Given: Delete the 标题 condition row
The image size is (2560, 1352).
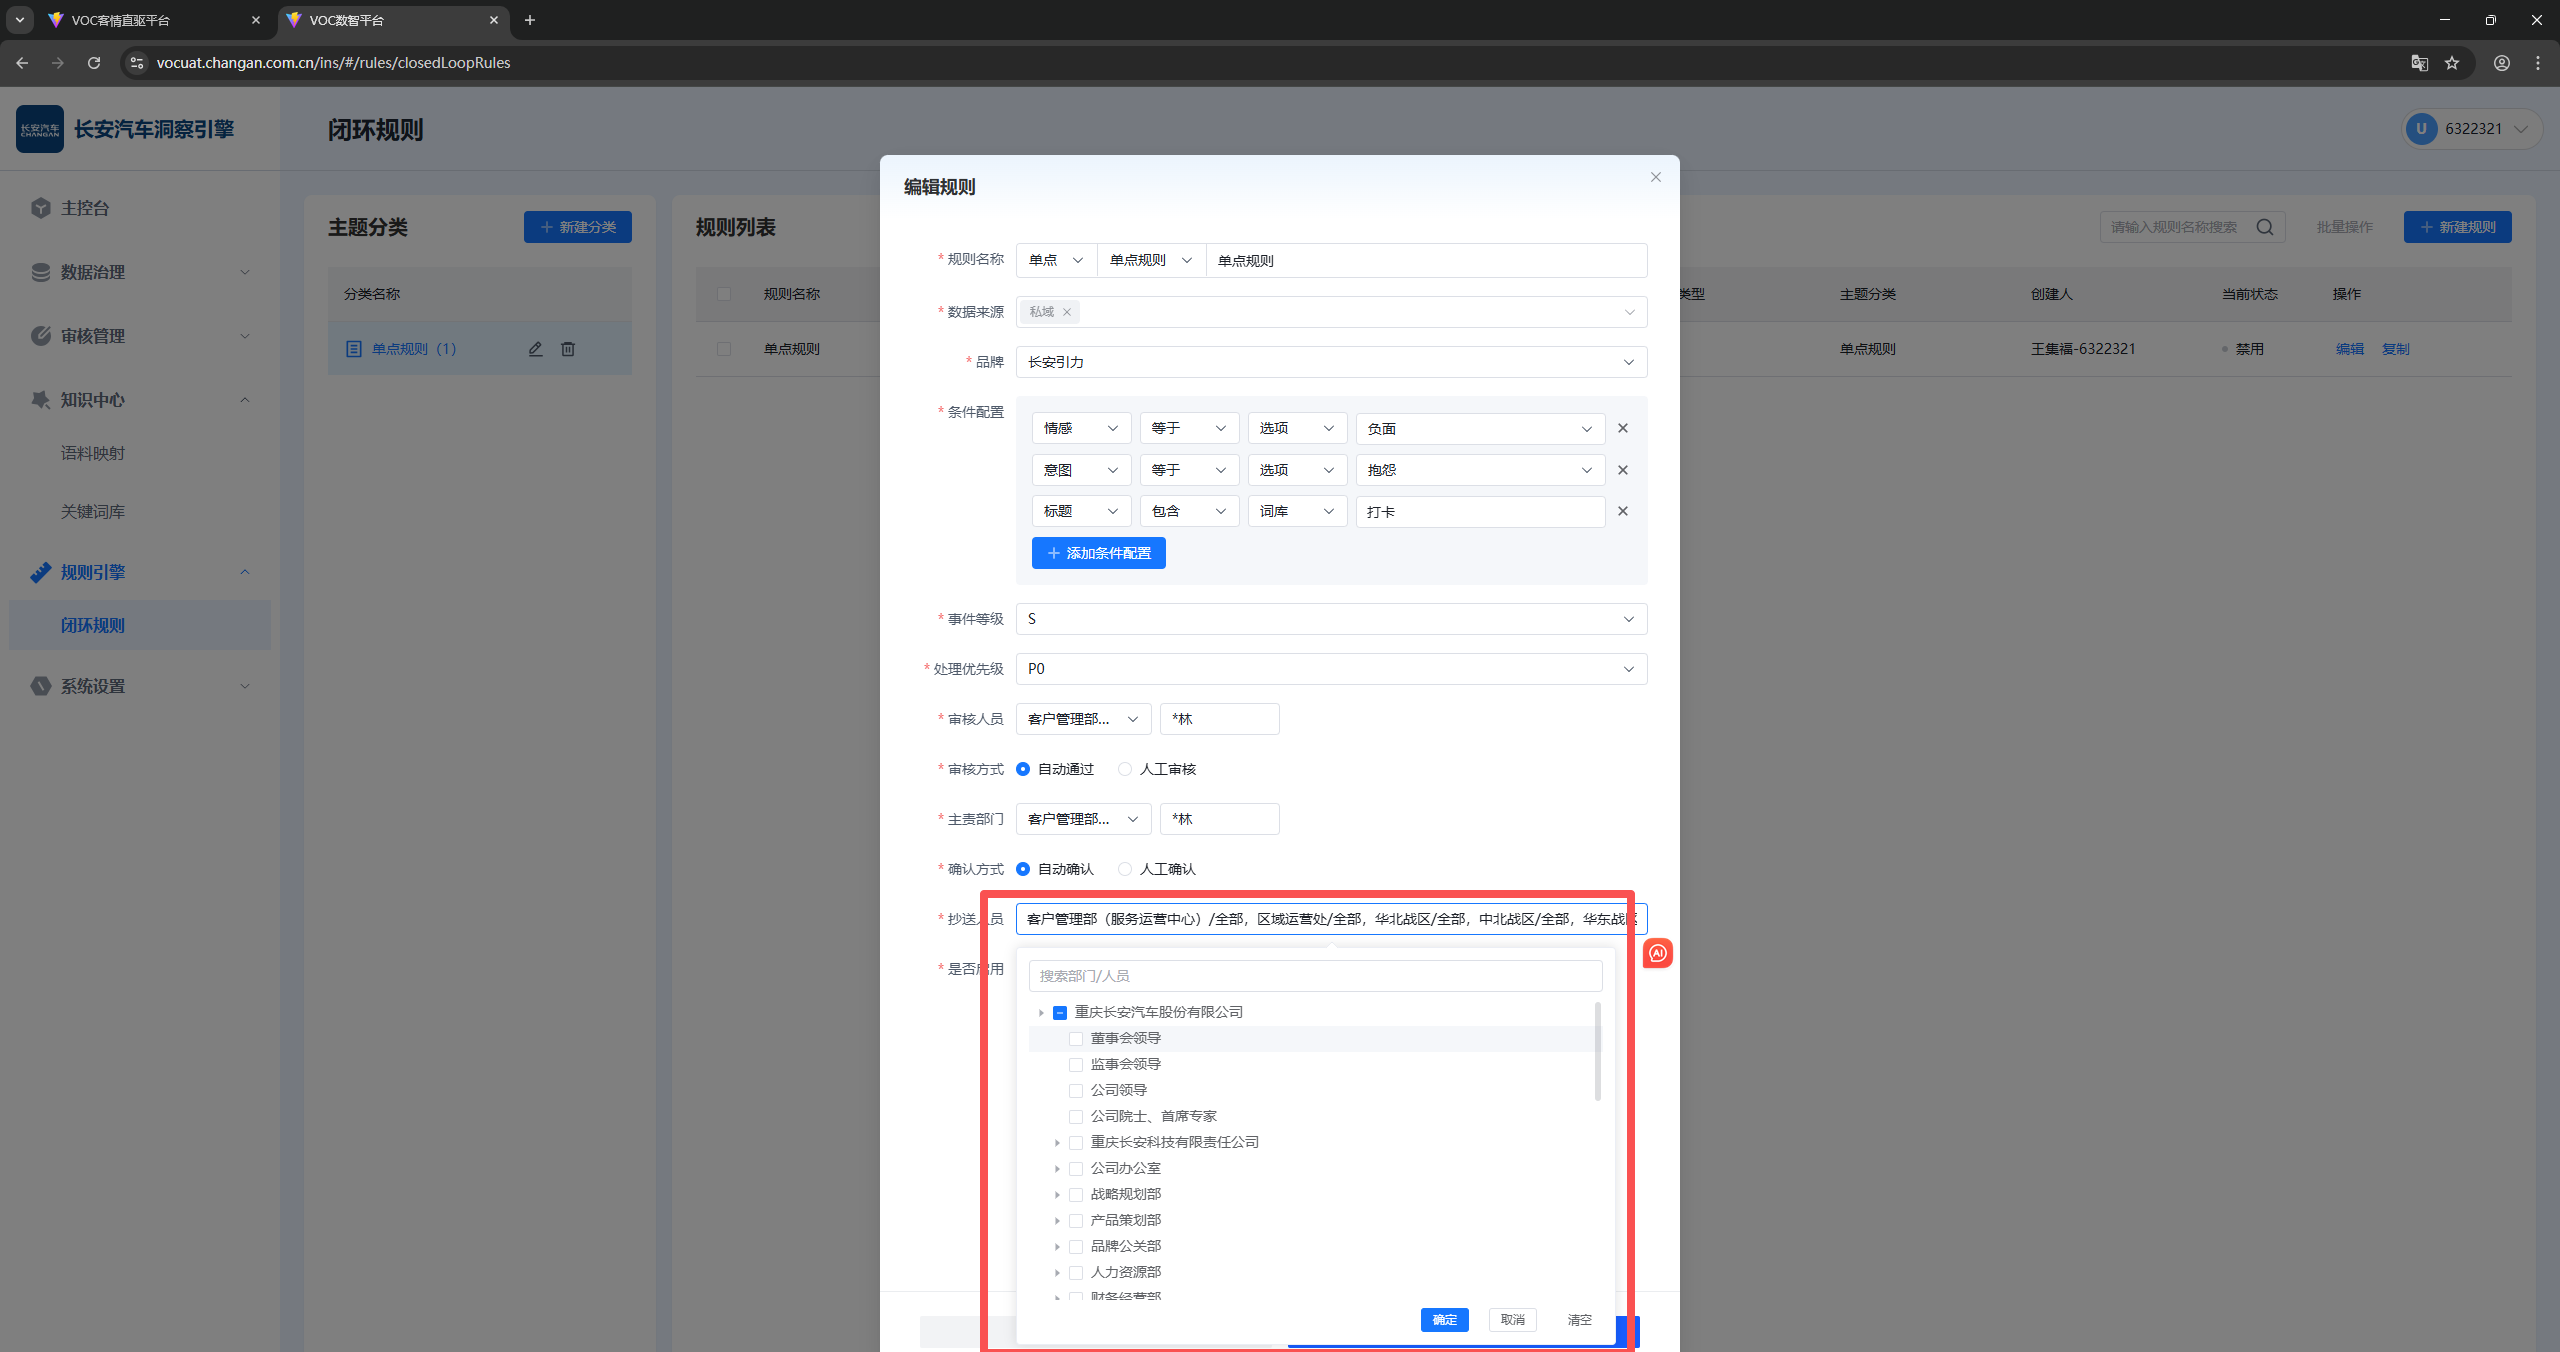Looking at the screenshot, I should pos(1622,511).
